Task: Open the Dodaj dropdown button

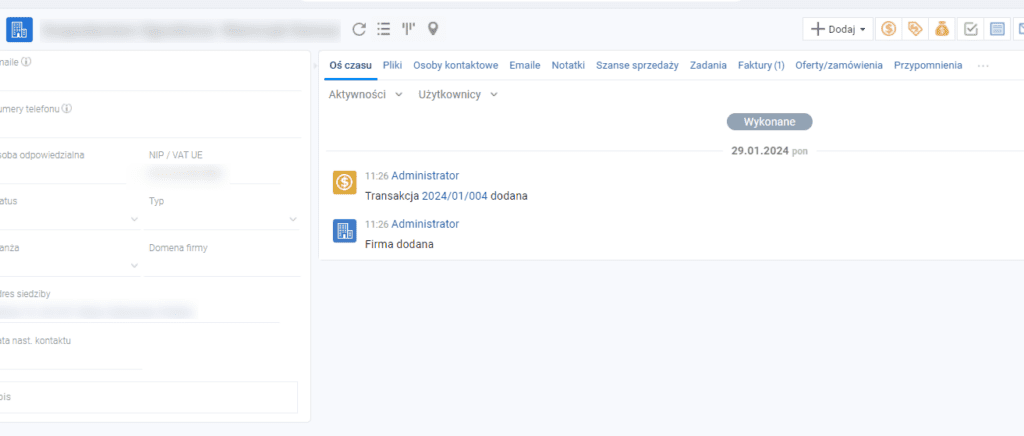Action: pos(838,29)
